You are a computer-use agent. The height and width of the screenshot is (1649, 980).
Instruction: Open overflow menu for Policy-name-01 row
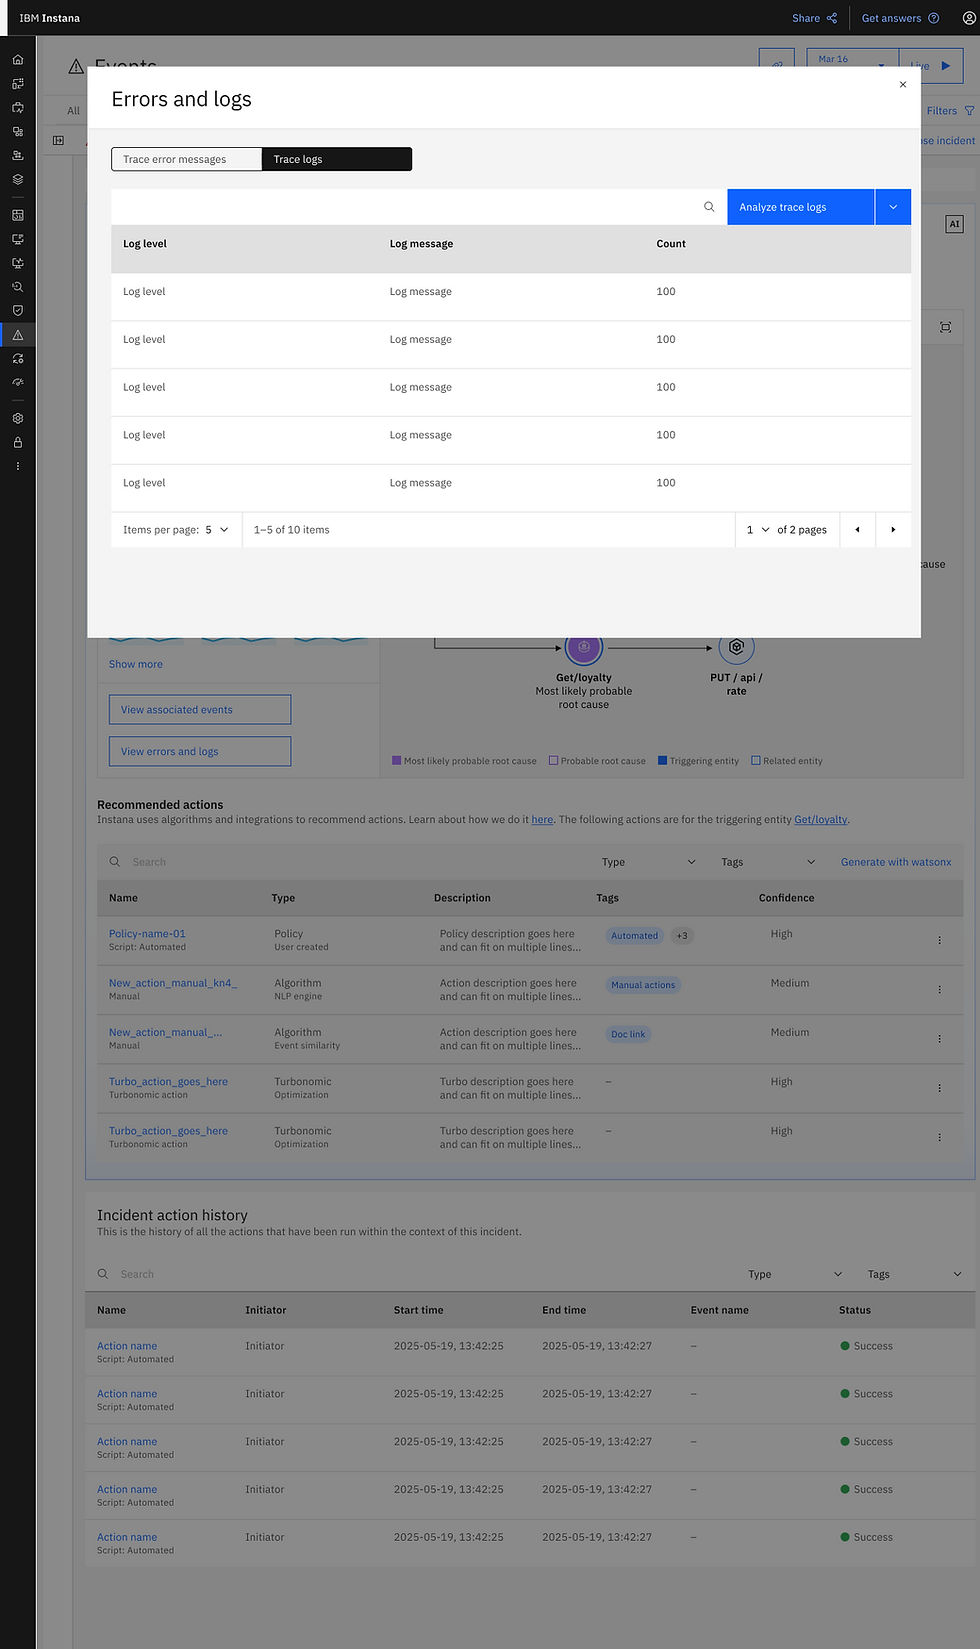(x=939, y=940)
